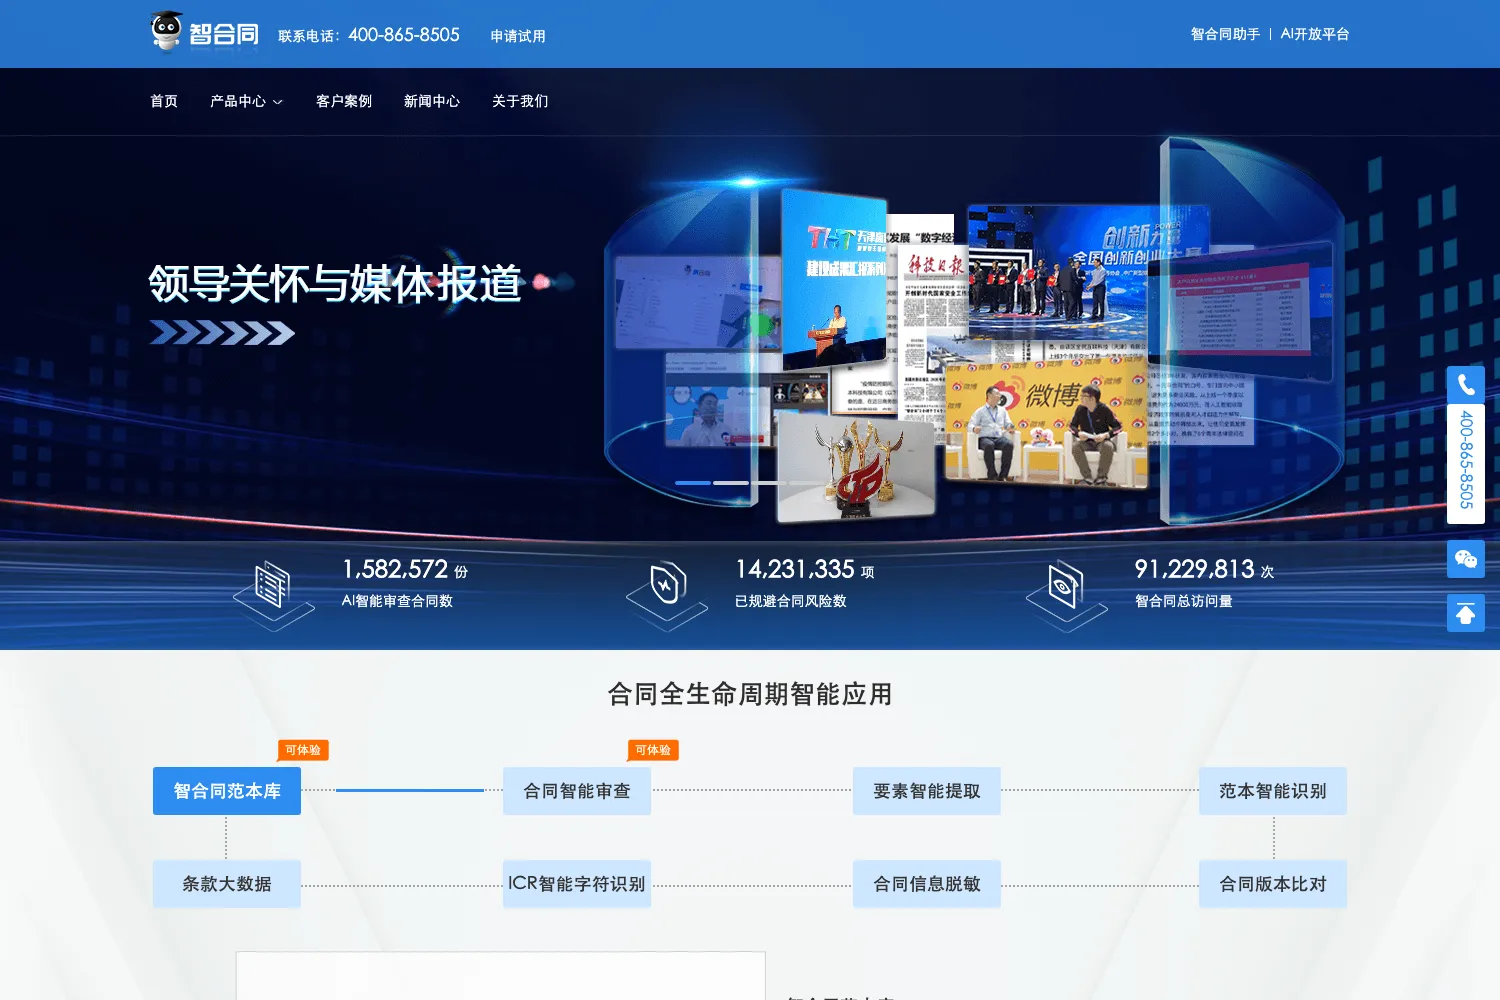Open 关于我们 navigation item

tap(520, 101)
